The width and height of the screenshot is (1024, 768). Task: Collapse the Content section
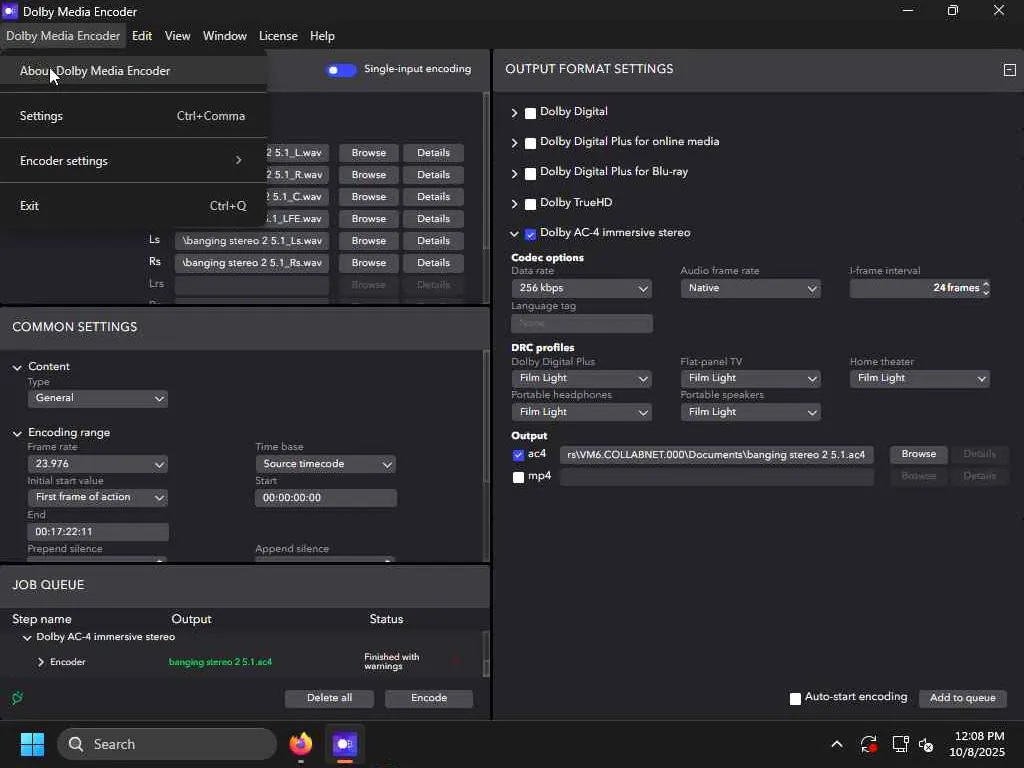(x=17, y=368)
